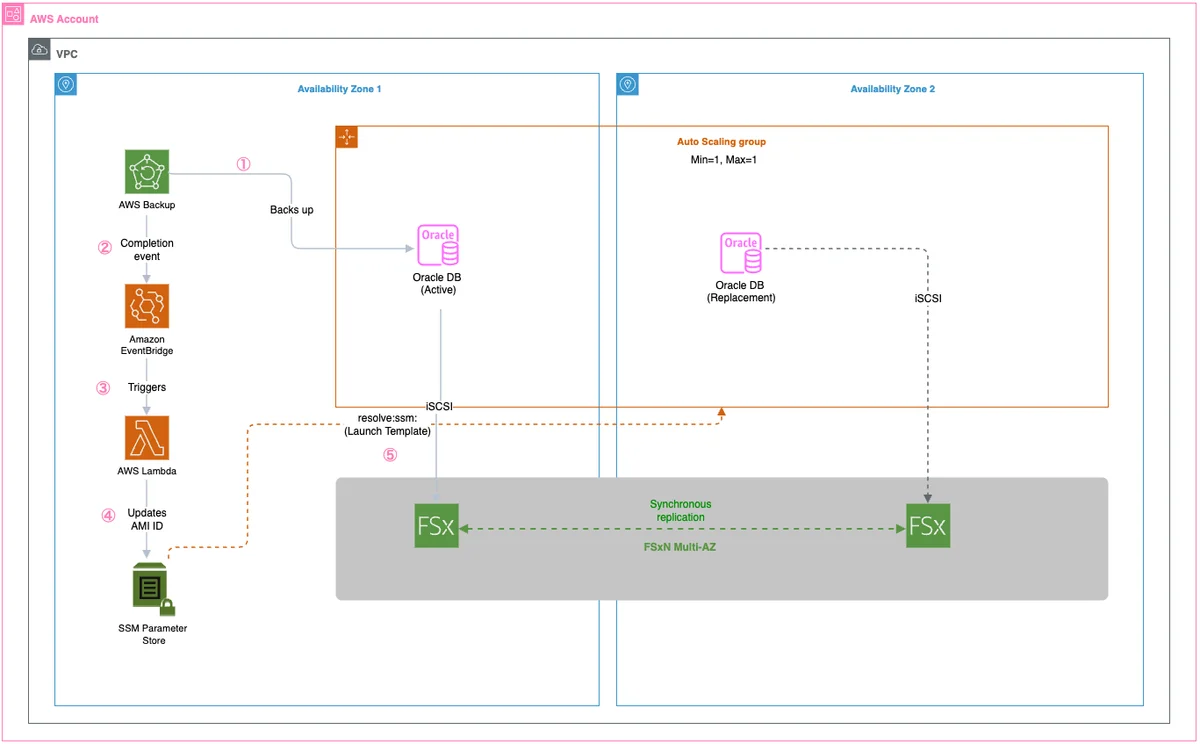Click the 'Updates AMI ID' label

point(147,520)
